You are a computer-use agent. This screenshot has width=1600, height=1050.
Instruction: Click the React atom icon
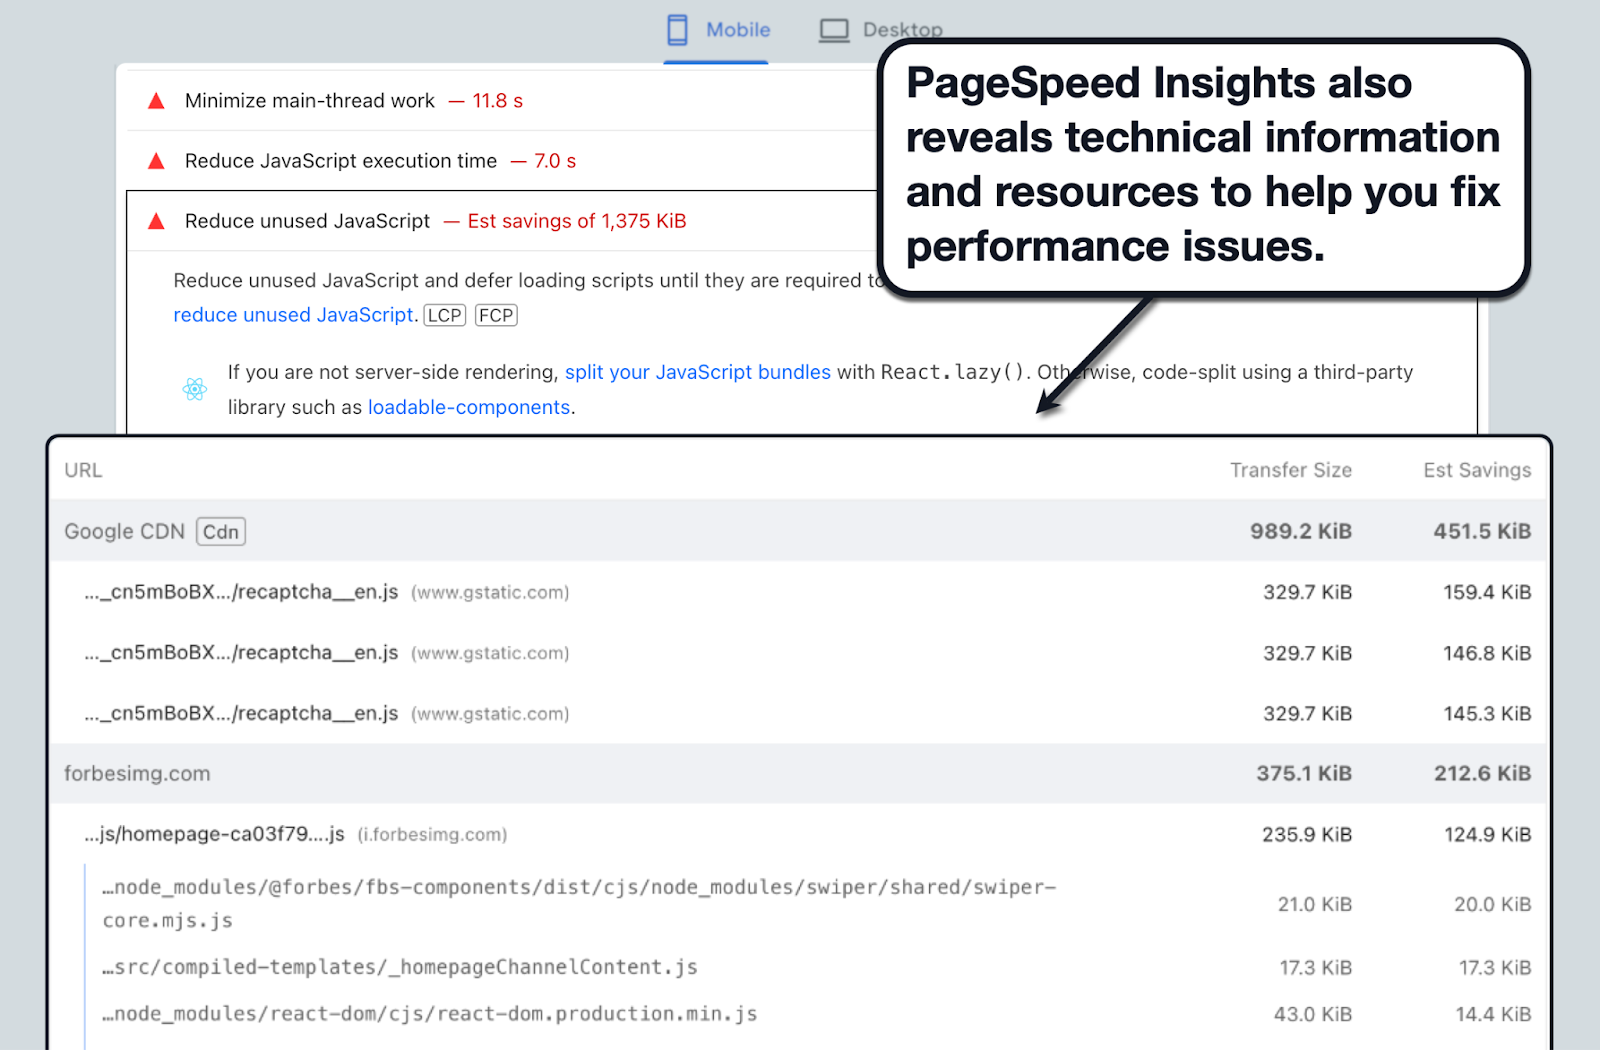pos(195,389)
